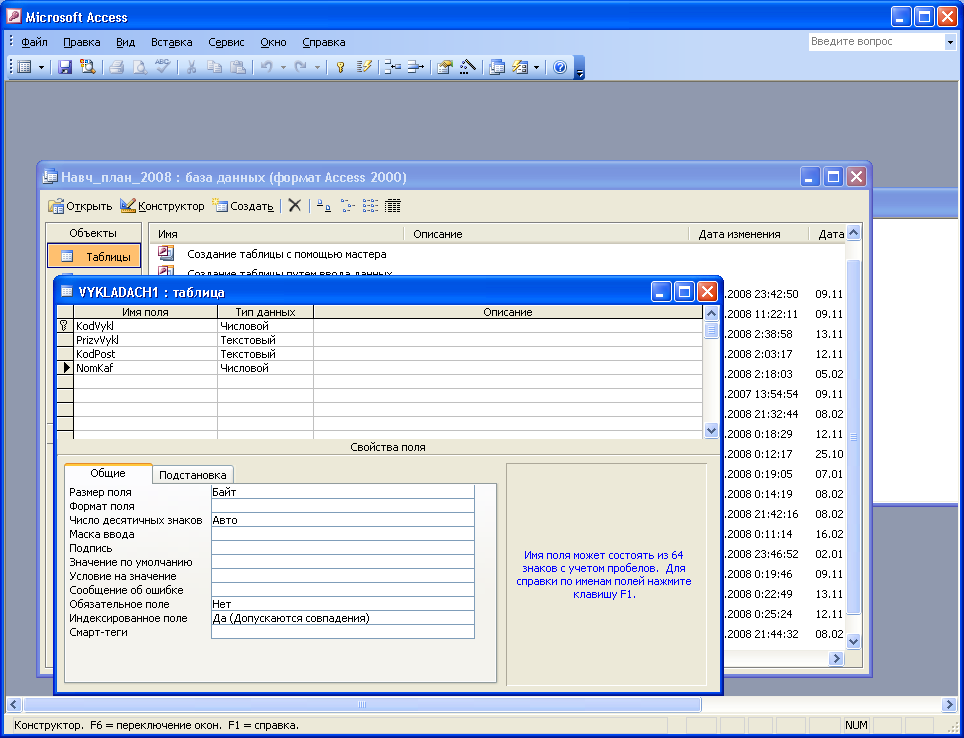Click the main window horizontal scrollbar thumb
964x738 pixels.
tap(362, 704)
